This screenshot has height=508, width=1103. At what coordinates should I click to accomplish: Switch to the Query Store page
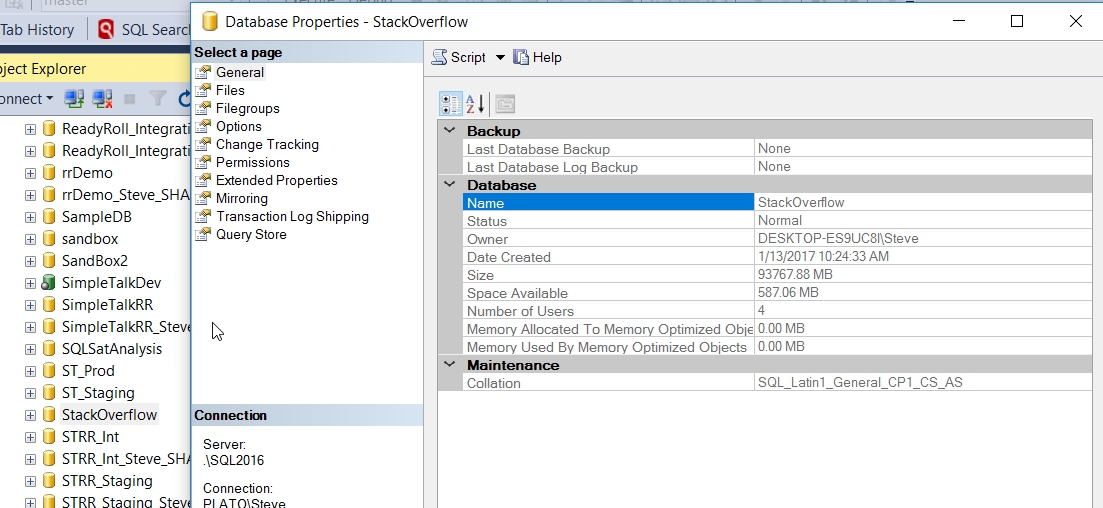pos(251,234)
